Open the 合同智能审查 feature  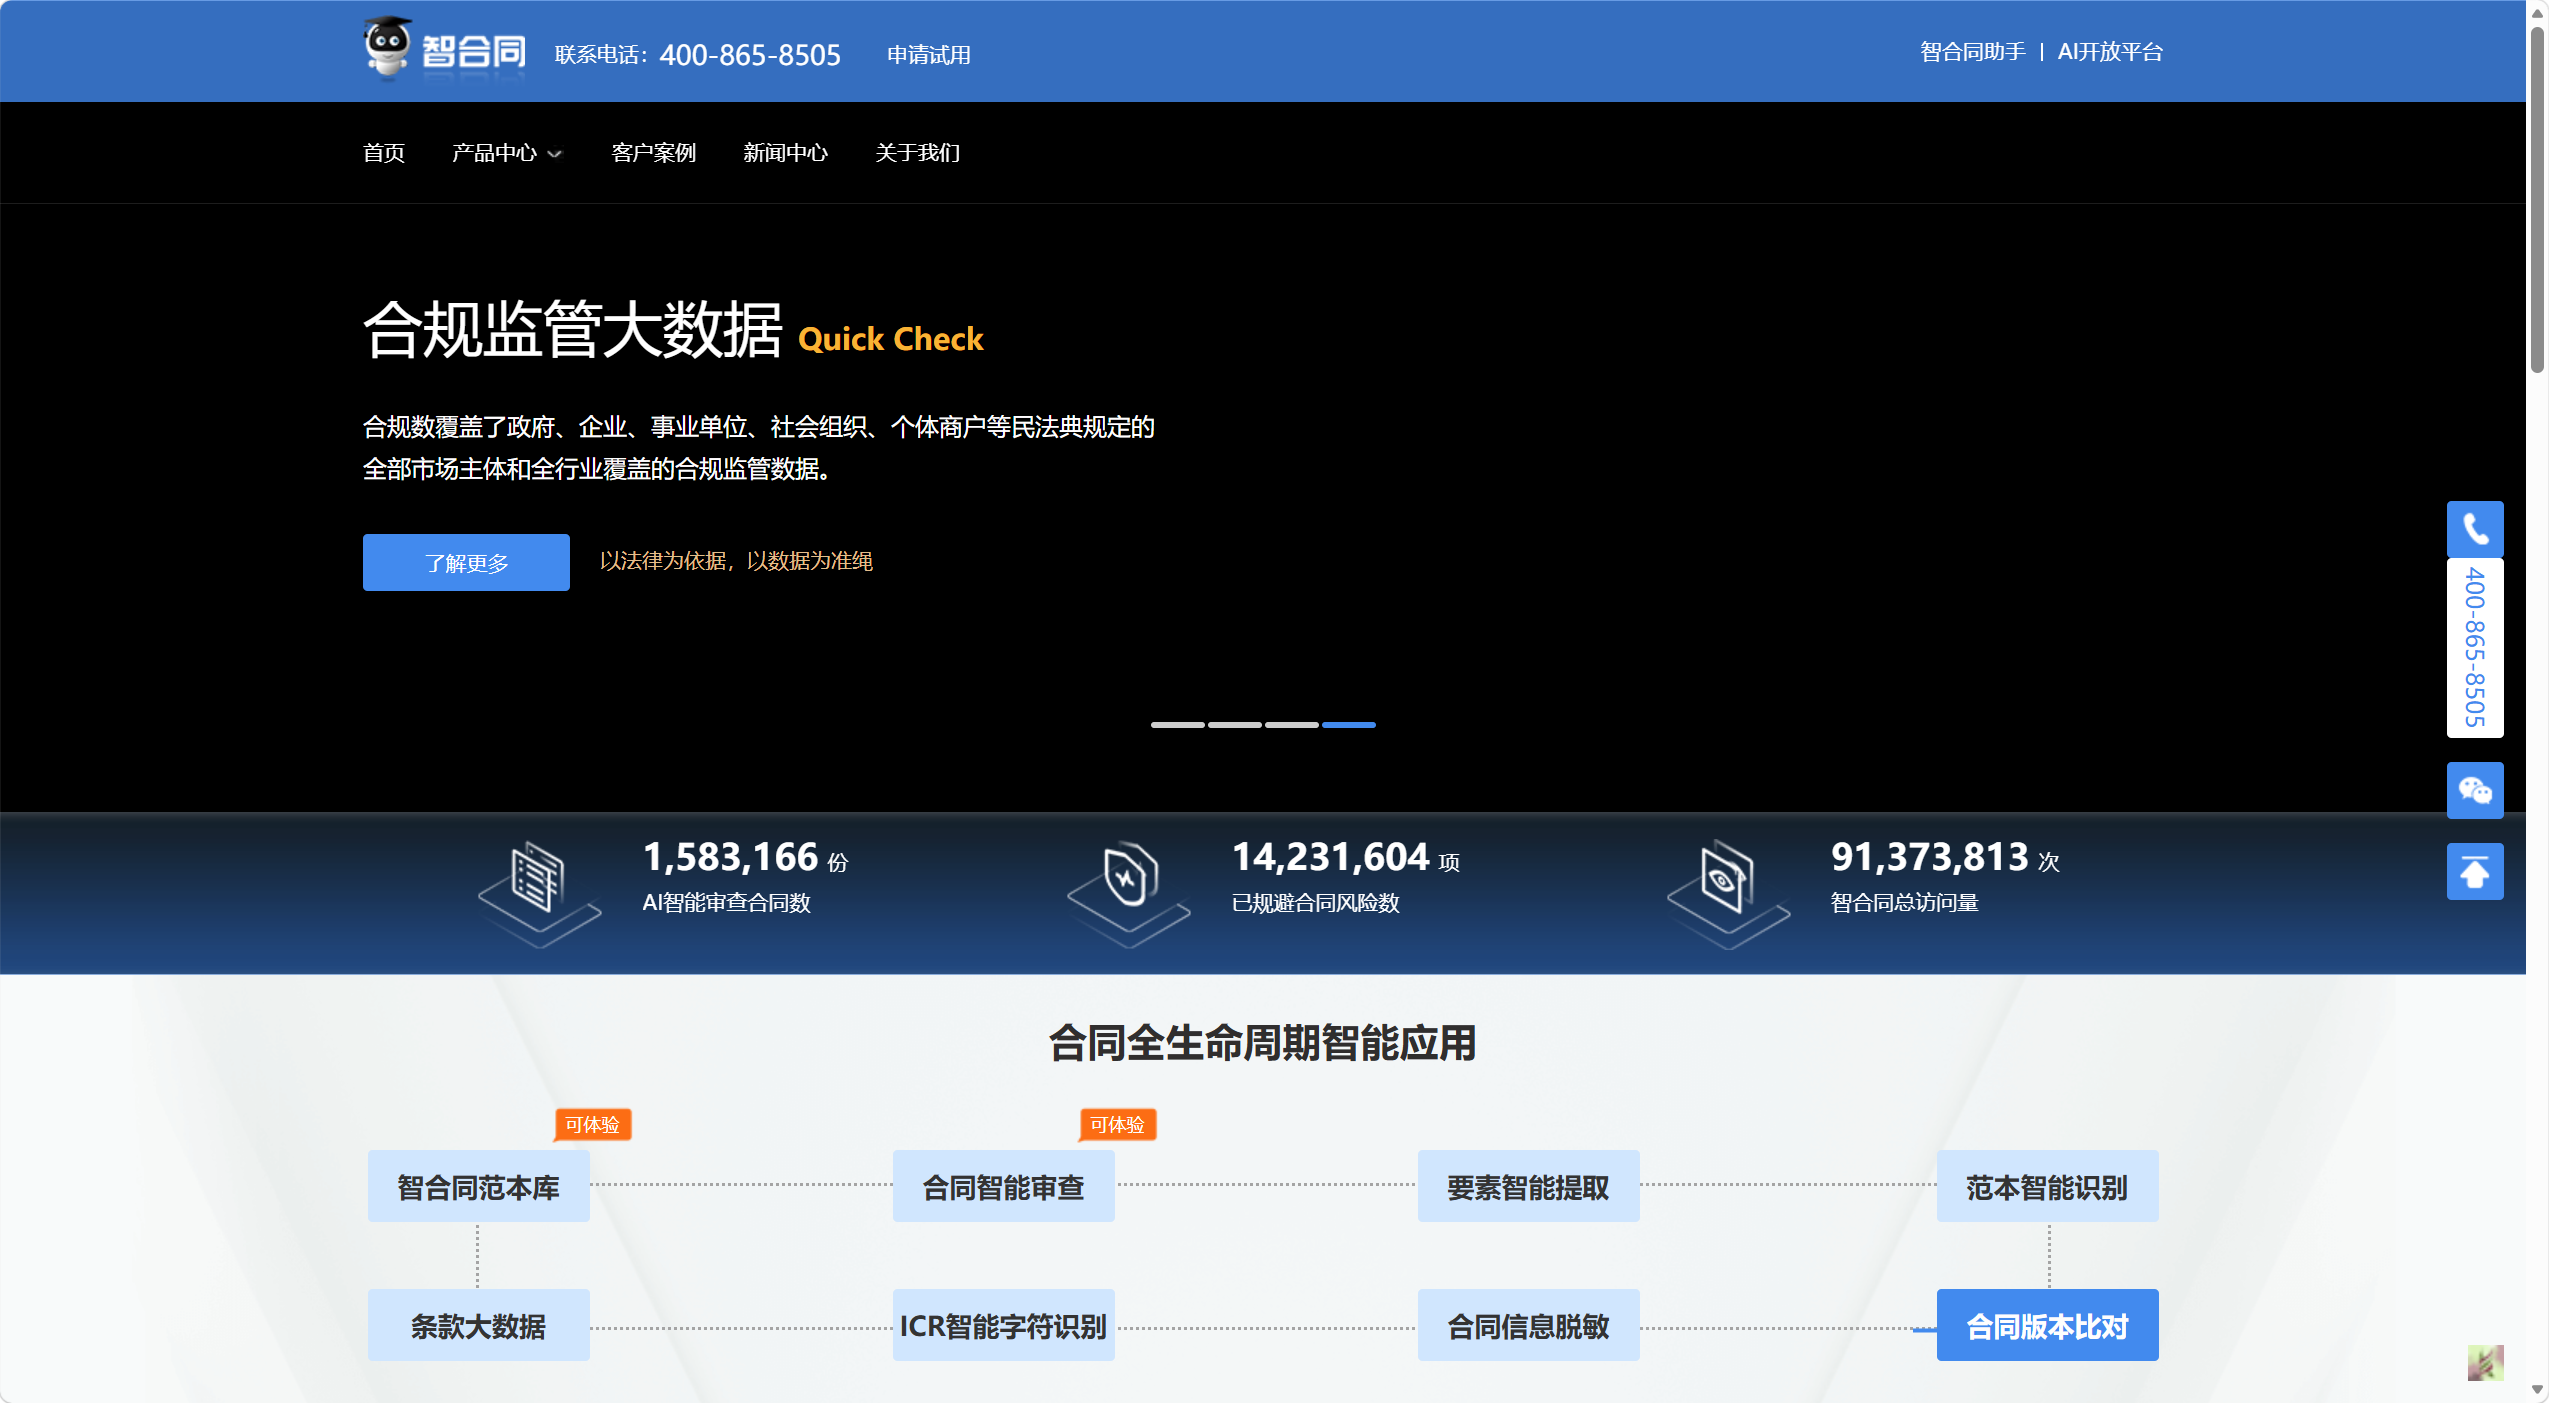coord(1003,1186)
